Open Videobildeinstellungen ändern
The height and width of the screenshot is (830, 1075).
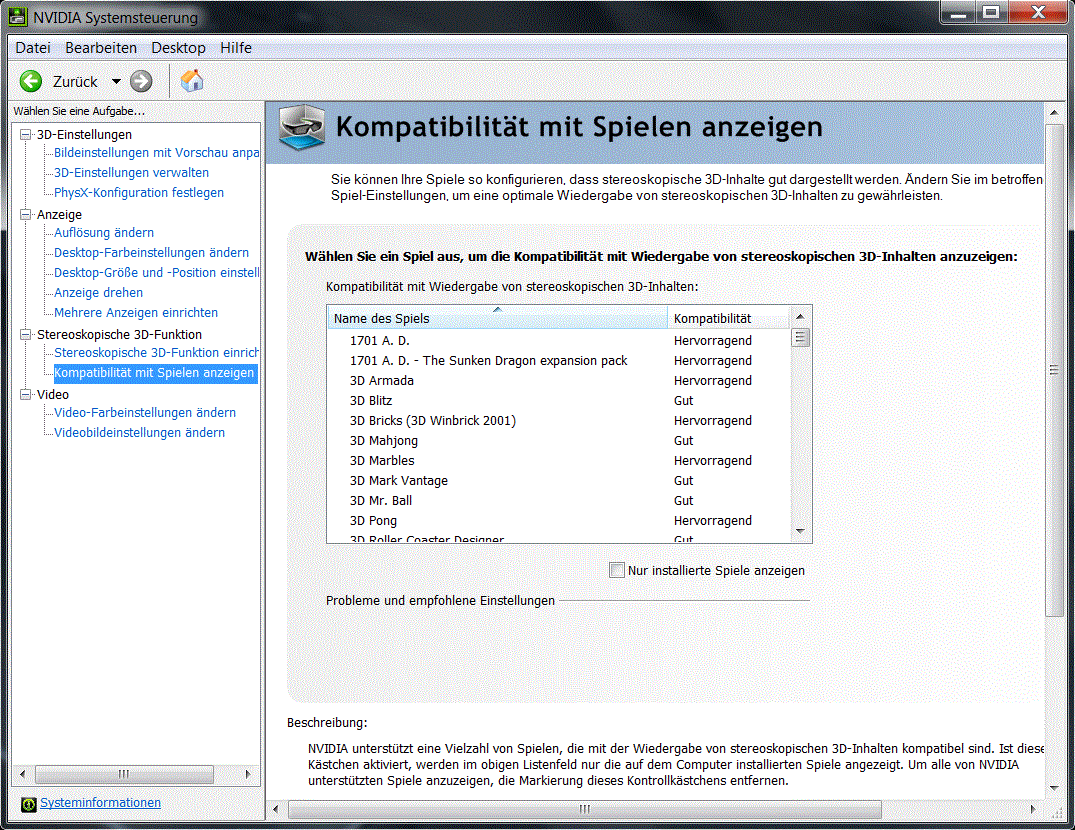click(139, 432)
